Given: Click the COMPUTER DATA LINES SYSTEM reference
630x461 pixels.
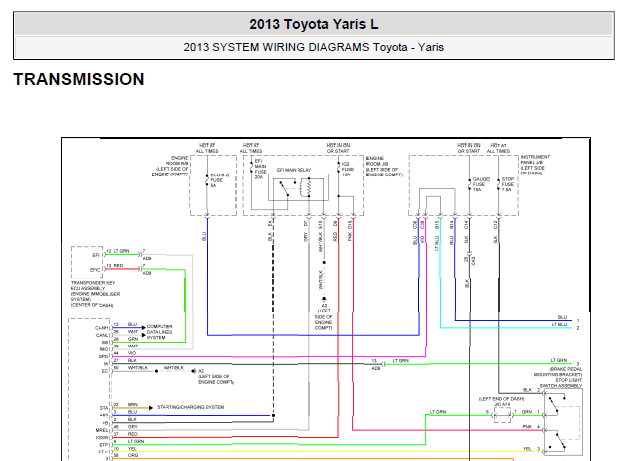Looking at the screenshot, I should [x=159, y=332].
